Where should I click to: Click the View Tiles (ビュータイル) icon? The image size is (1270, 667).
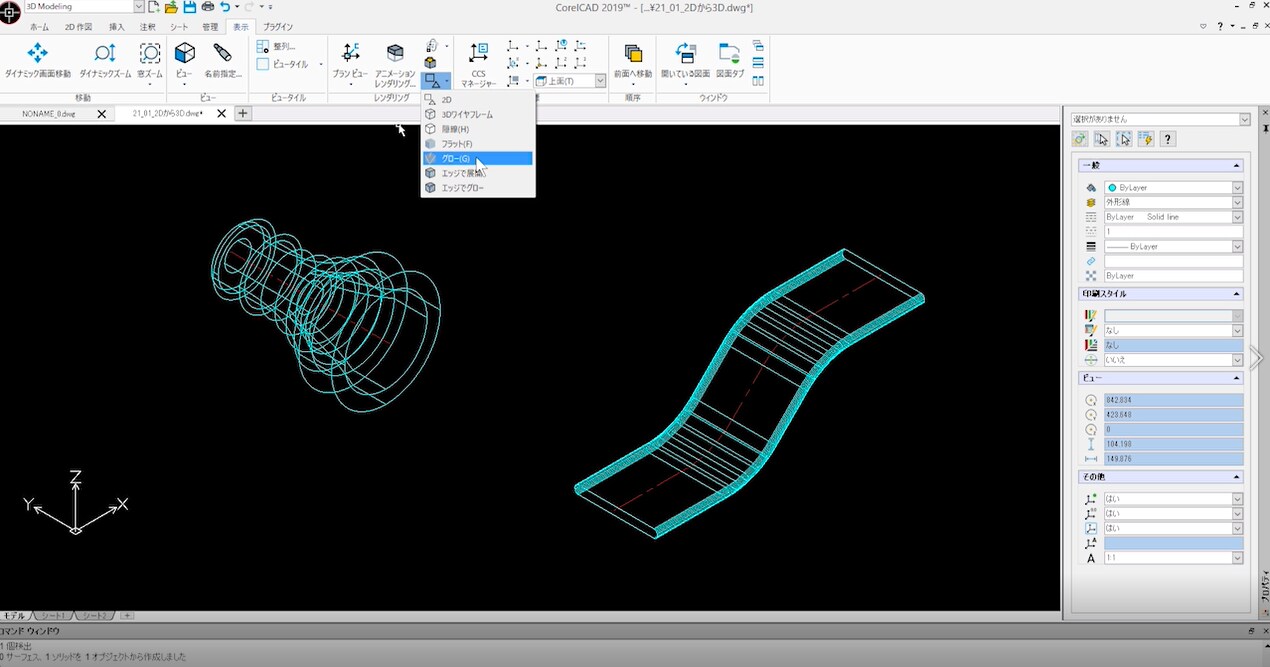click(263, 64)
